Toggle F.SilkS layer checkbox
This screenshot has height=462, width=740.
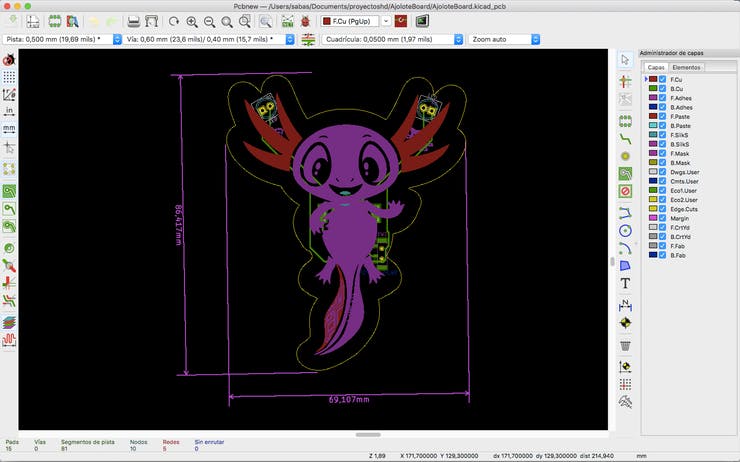point(663,135)
